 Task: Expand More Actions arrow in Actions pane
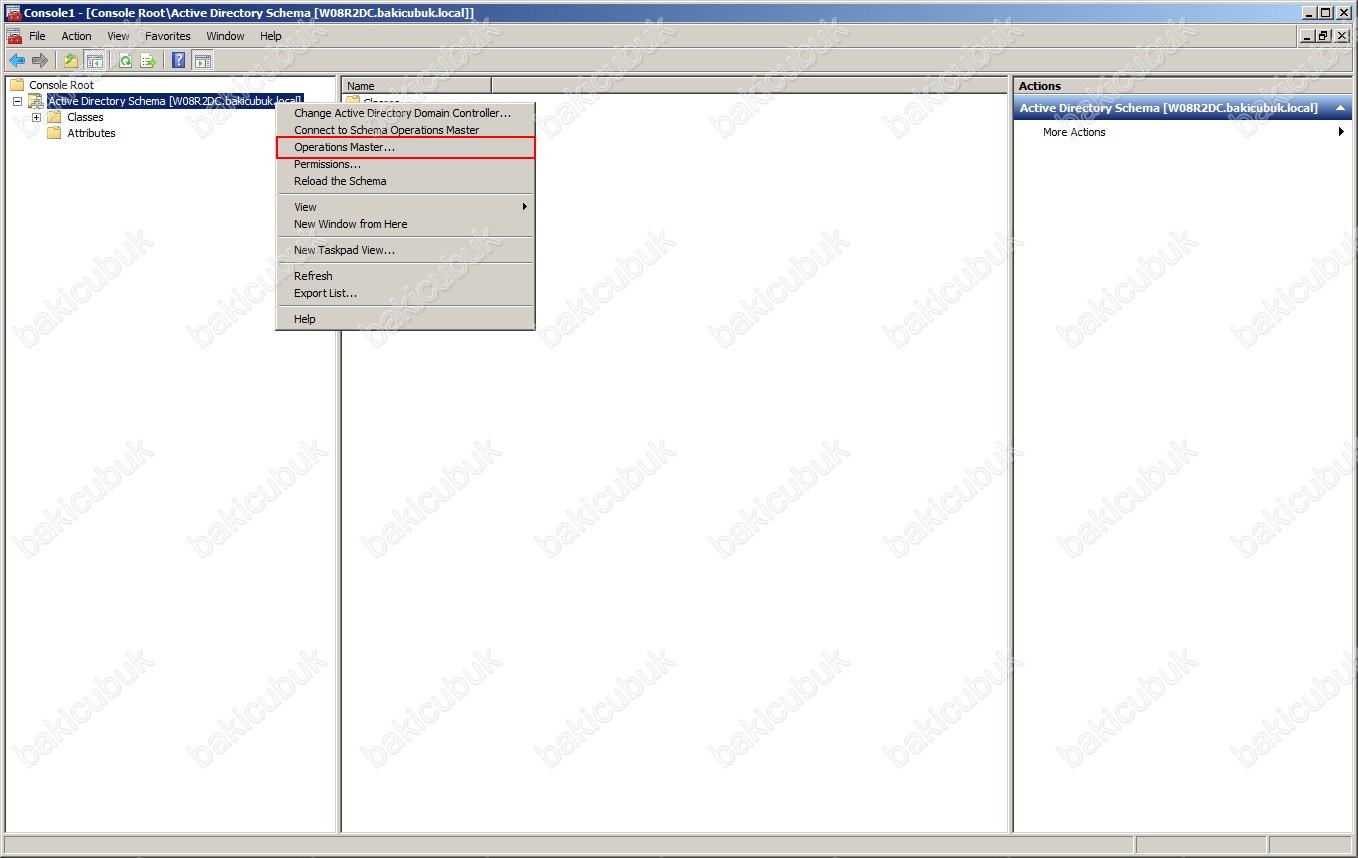pos(1341,132)
